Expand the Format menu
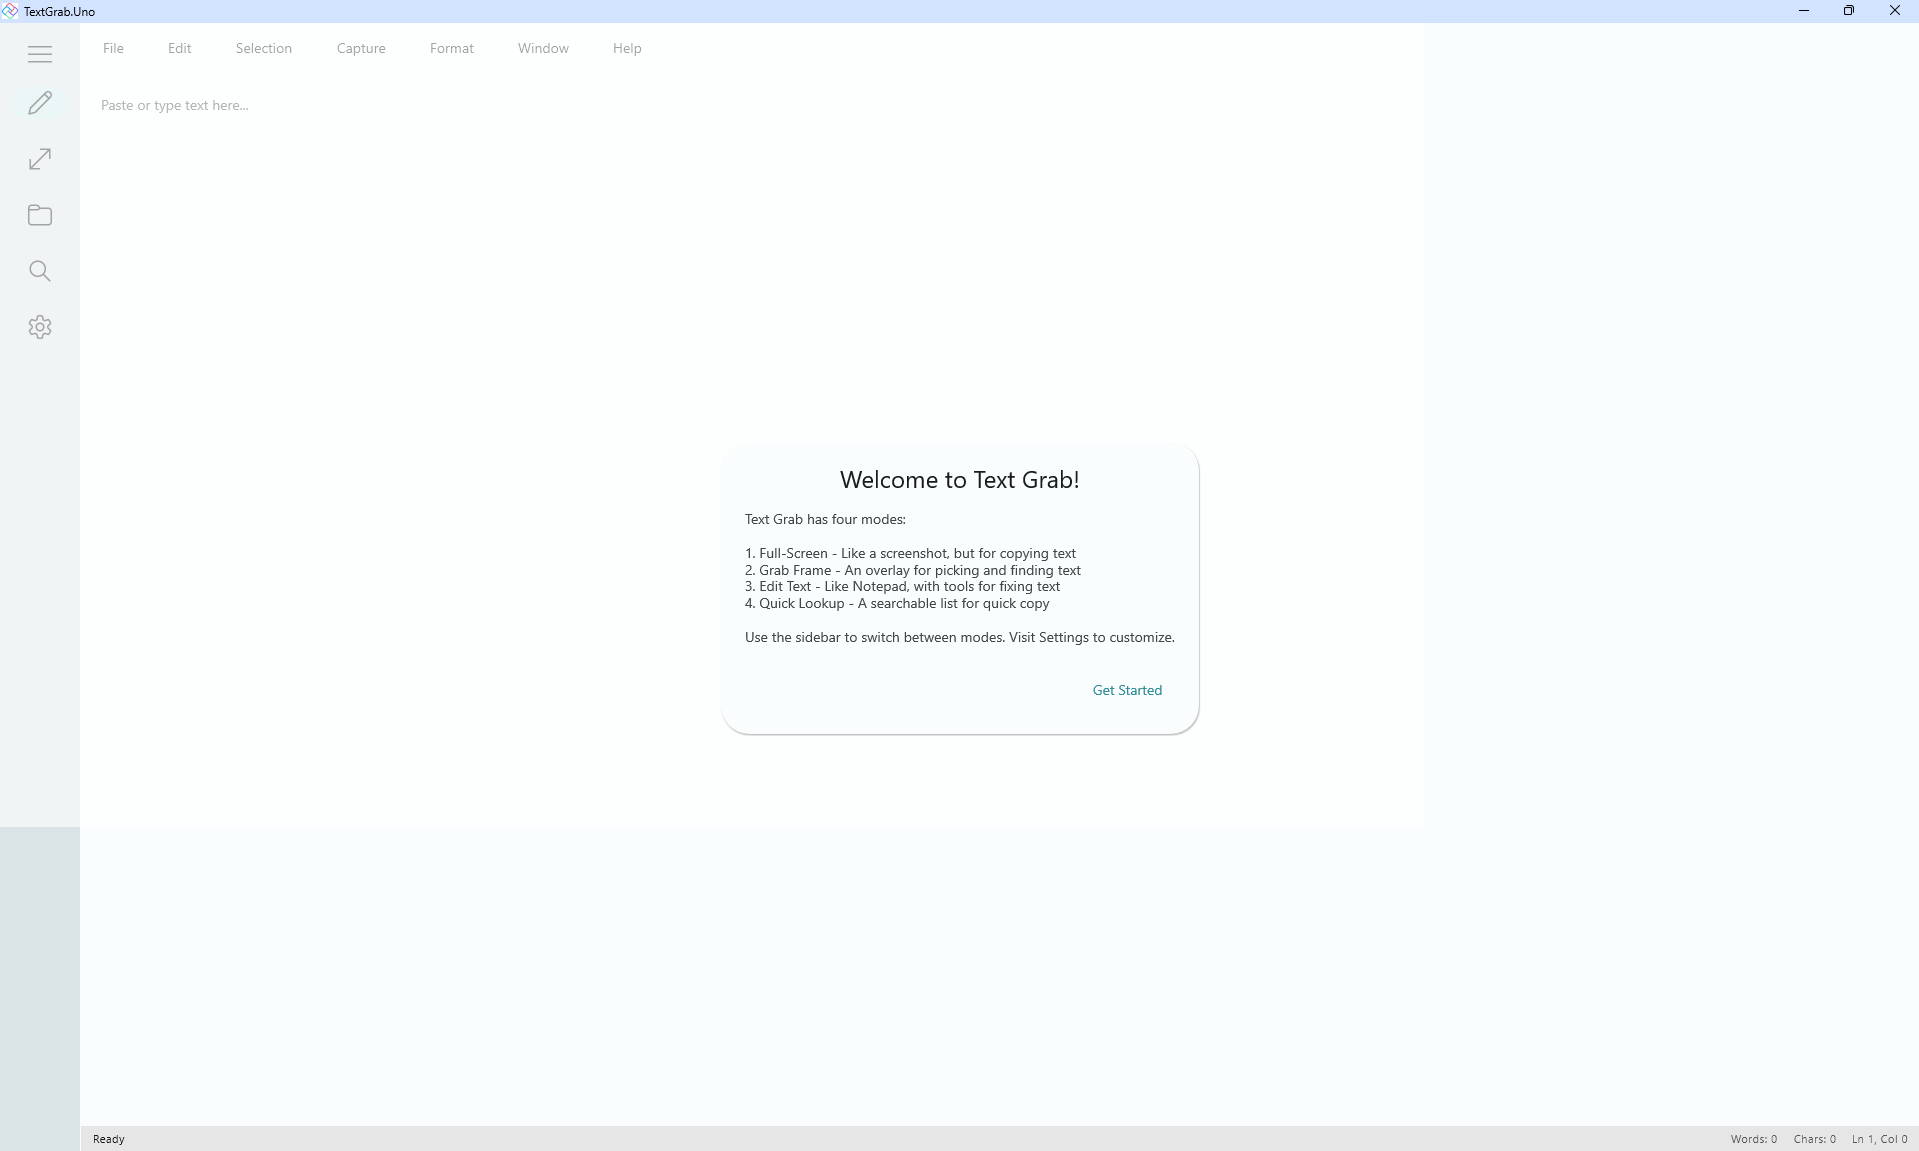This screenshot has width=1919, height=1151. 452,48
